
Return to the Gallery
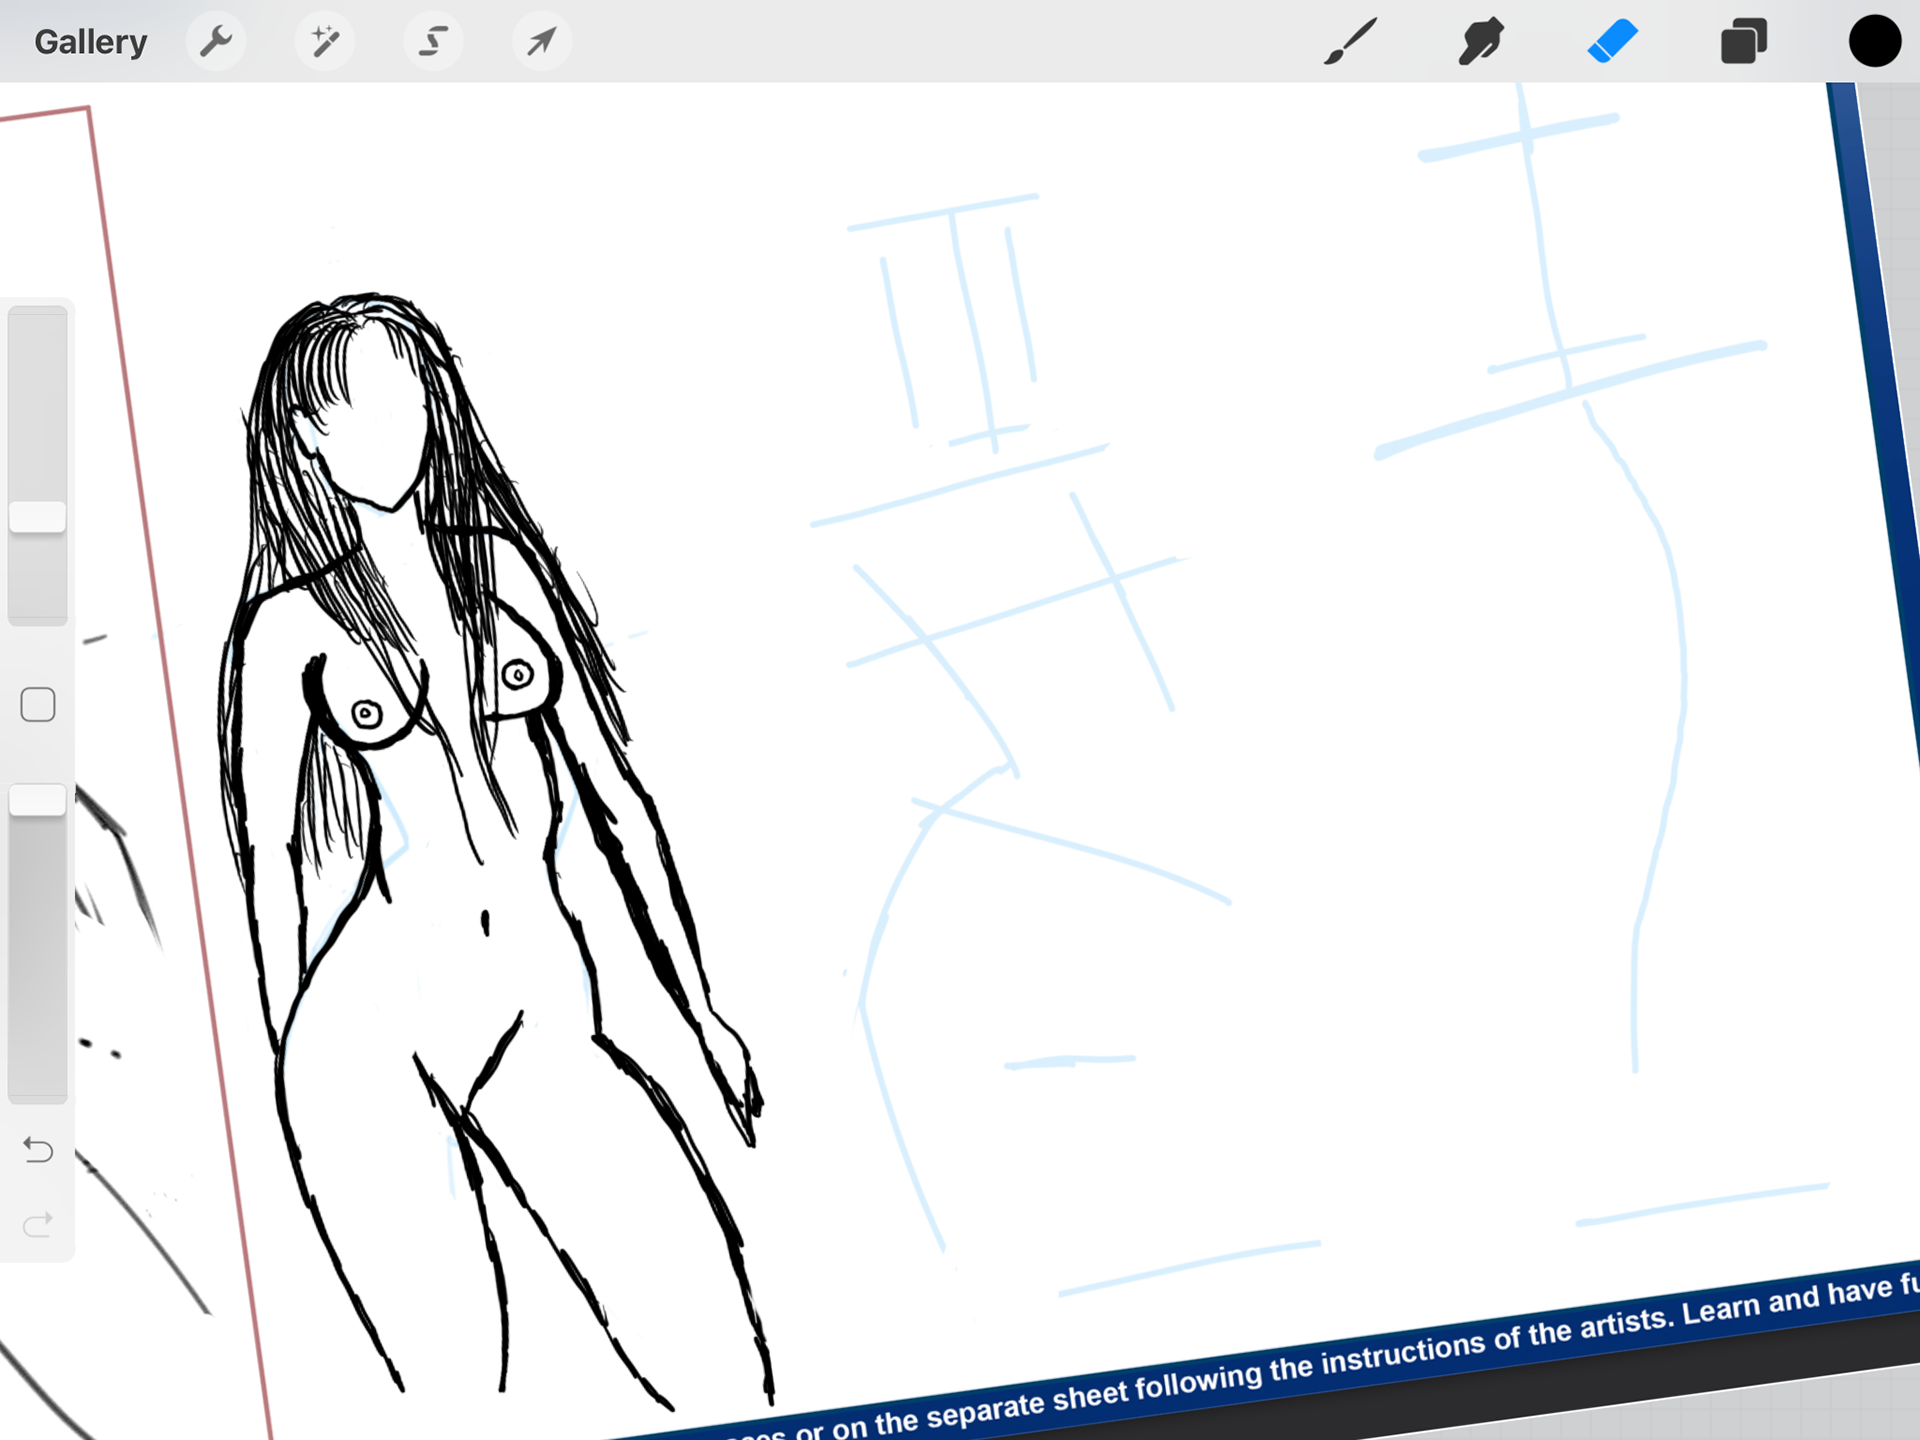(90, 42)
